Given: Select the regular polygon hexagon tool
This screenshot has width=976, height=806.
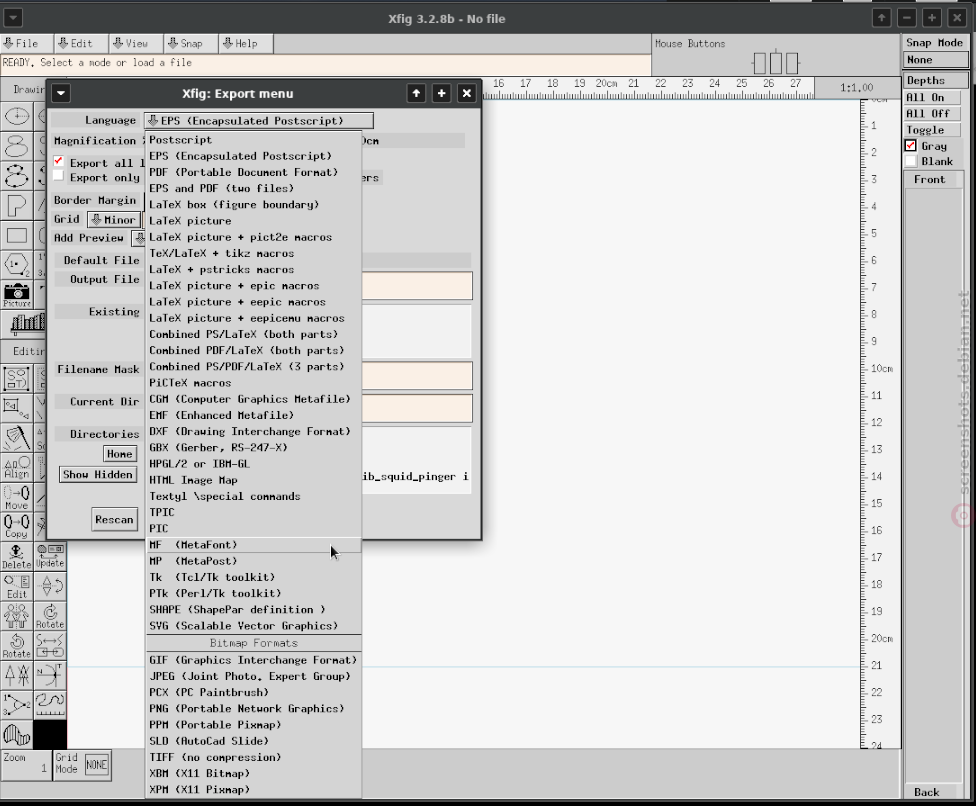Looking at the screenshot, I should [x=17, y=265].
